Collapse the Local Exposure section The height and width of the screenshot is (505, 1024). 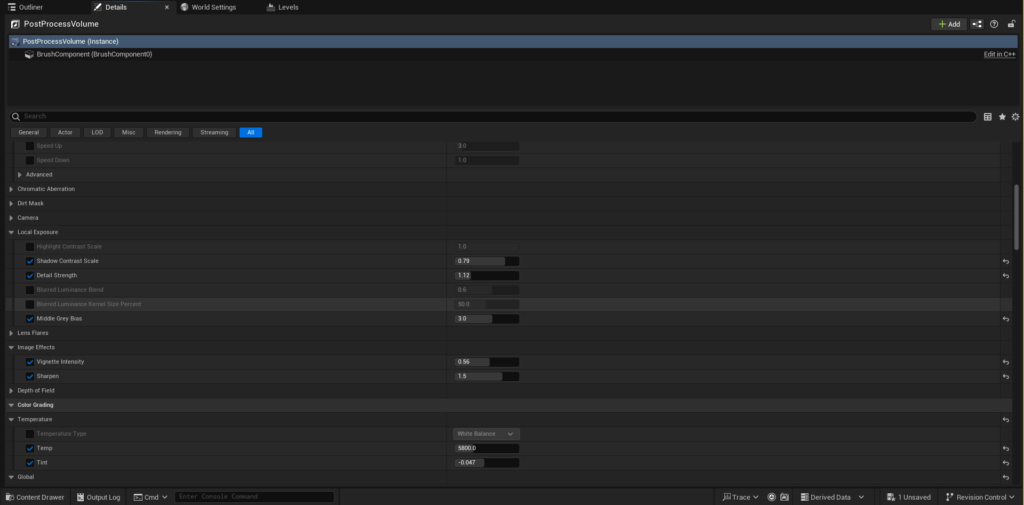click(11, 232)
